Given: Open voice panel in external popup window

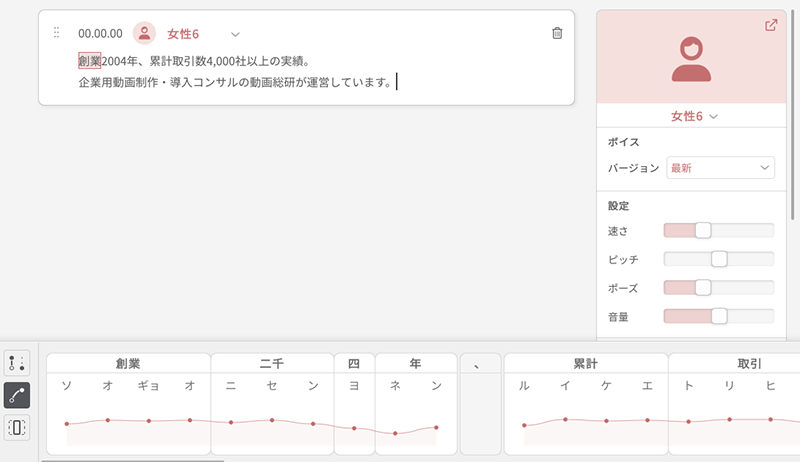Looking at the screenshot, I should 771,25.
